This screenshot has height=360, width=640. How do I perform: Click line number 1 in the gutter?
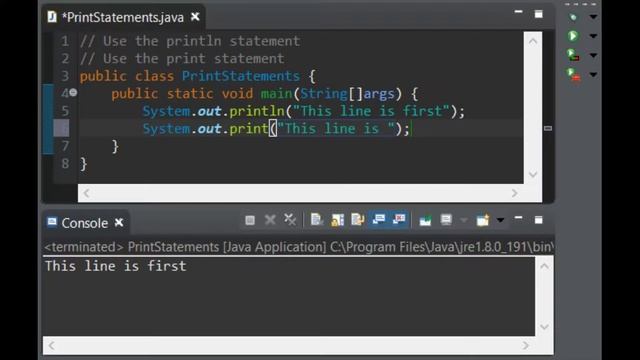[65, 41]
